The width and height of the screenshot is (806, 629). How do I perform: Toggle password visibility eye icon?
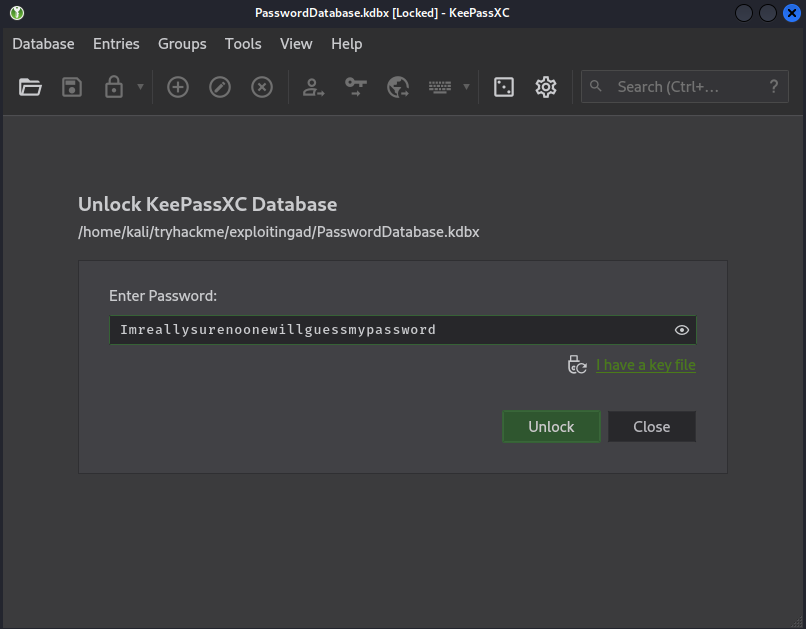coord(682,330)
